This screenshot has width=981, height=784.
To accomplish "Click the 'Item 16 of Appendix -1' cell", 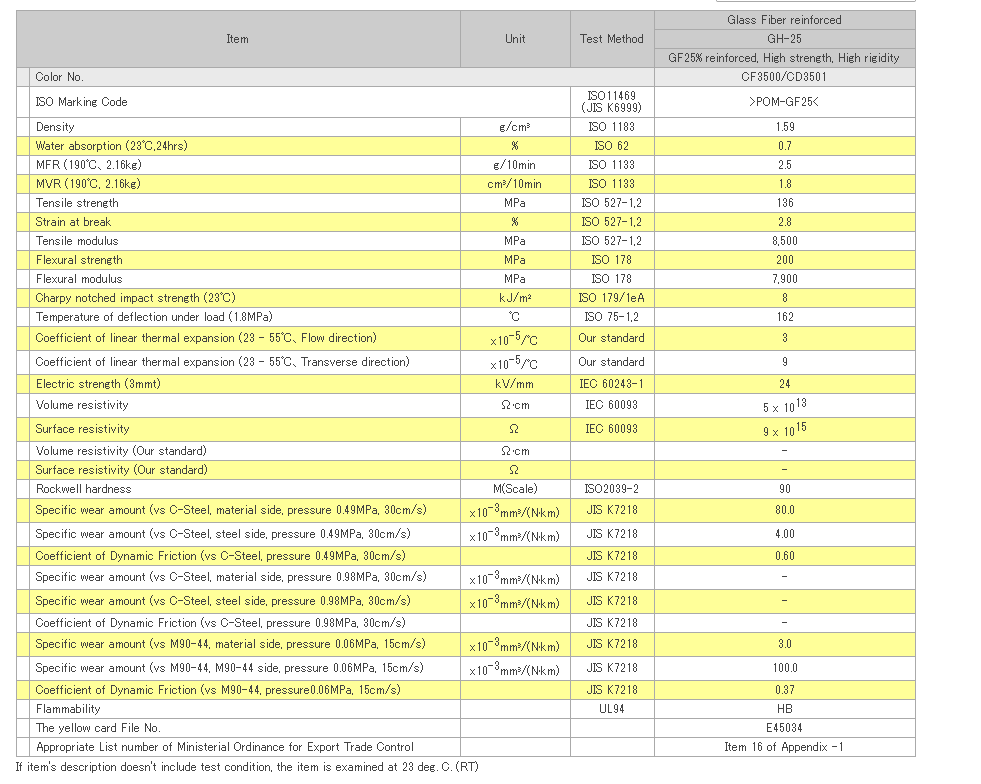I will coord(784,747).
